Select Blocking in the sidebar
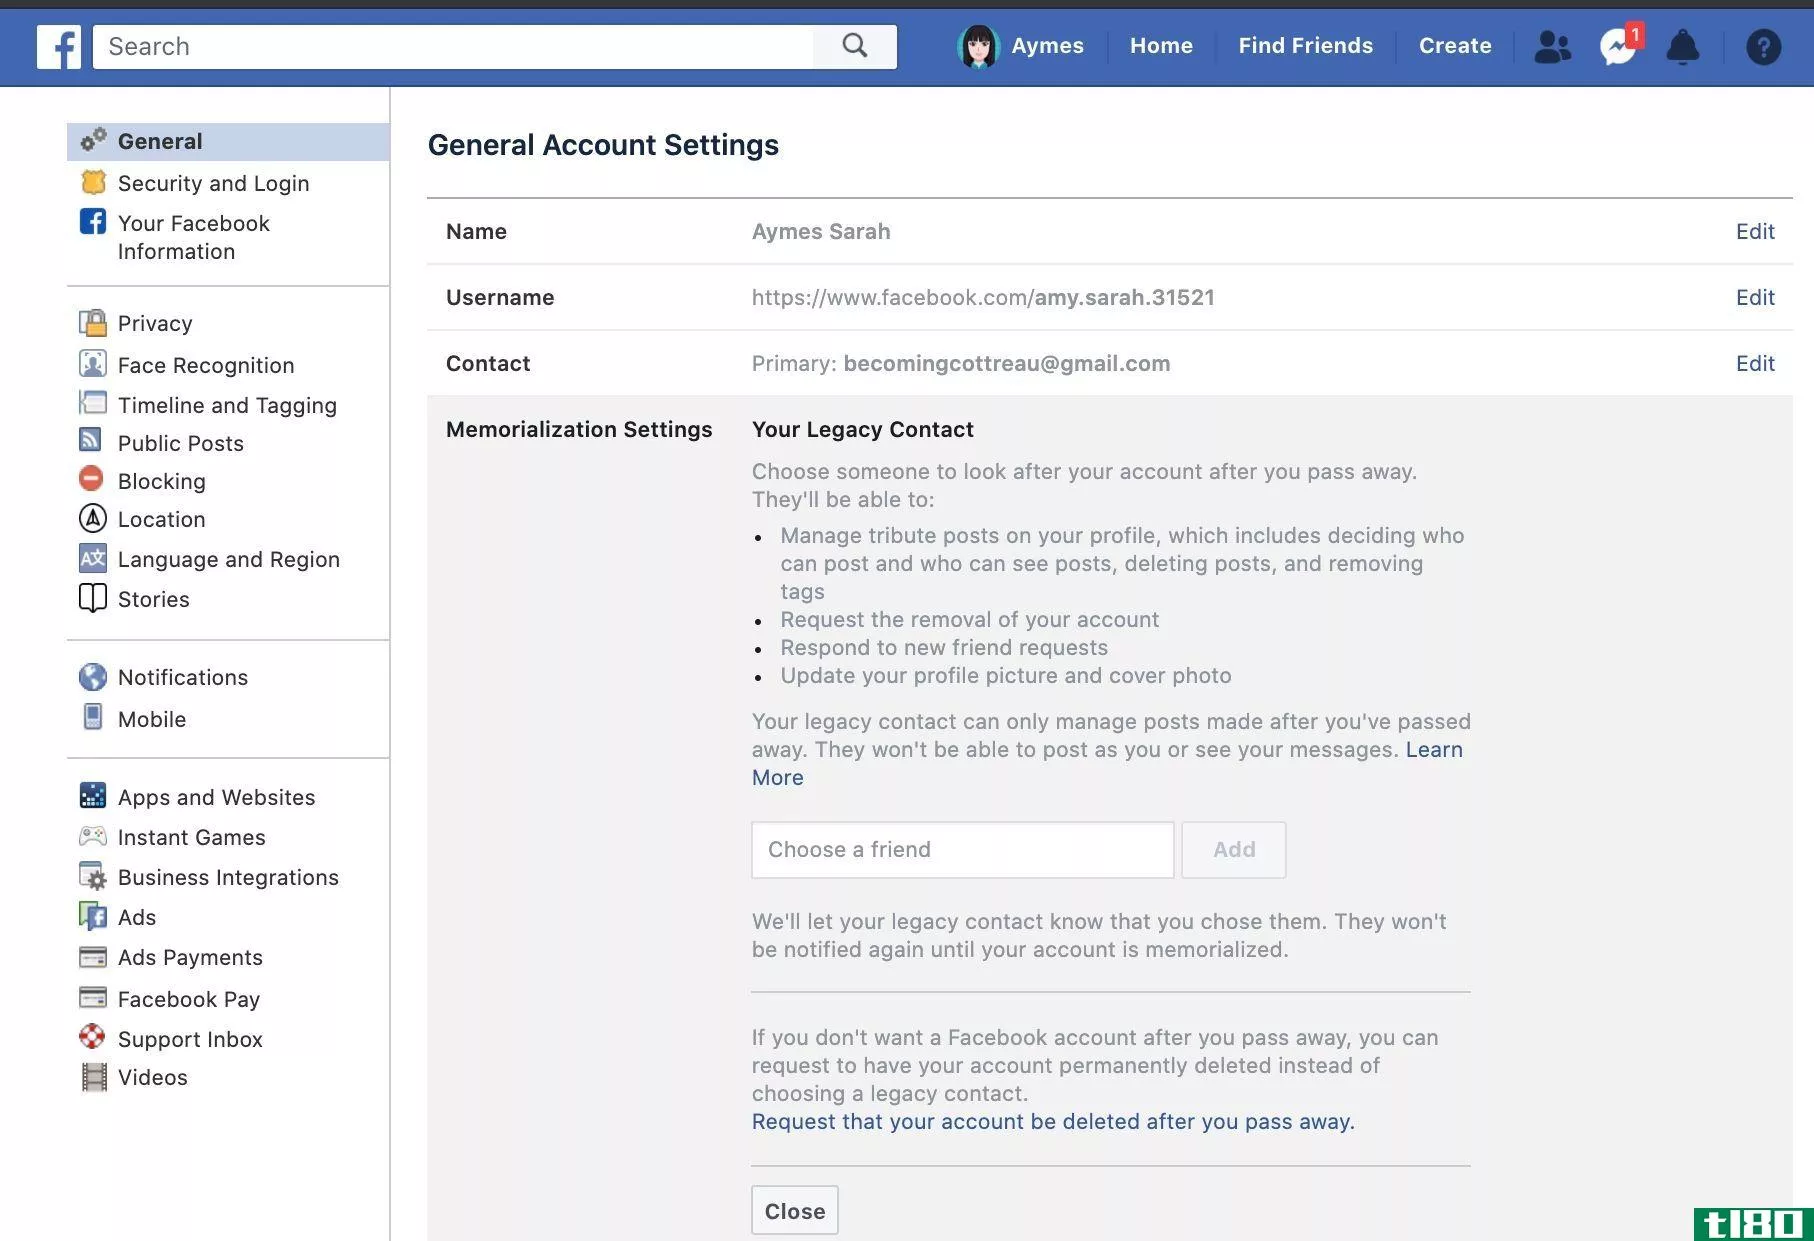Screen dimensions: 1814x1241 pyautogui.click(x=161, y=481)
